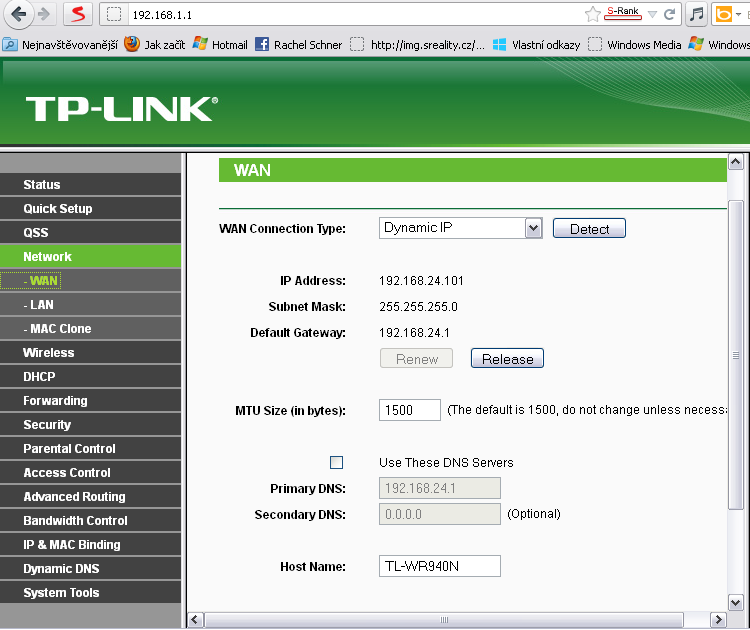Open the Bandwidth Control menu
The height and width of the screenshot is (630, 750).
click(90, 520)
